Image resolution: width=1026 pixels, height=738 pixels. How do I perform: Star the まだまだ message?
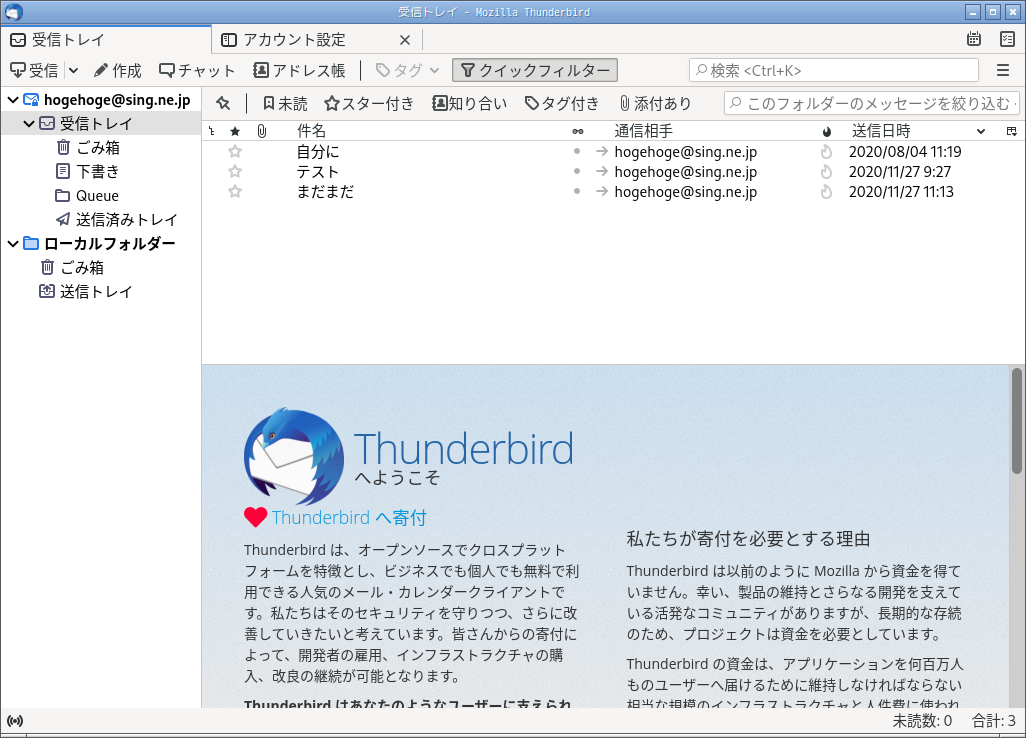(235, 192)
